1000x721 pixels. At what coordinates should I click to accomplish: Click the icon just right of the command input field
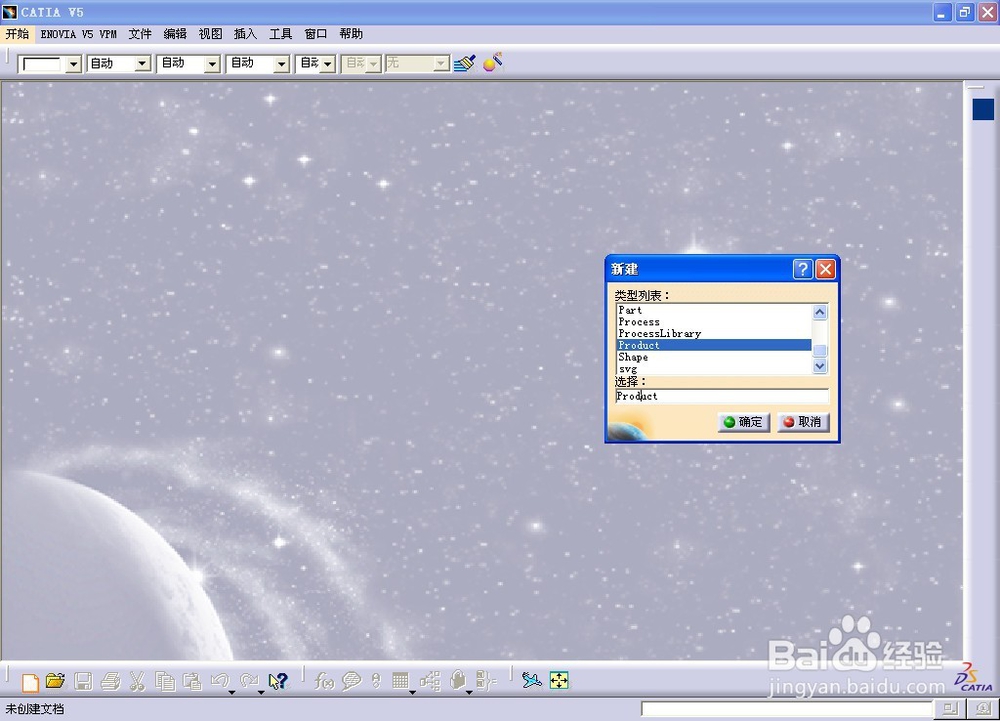950,708
